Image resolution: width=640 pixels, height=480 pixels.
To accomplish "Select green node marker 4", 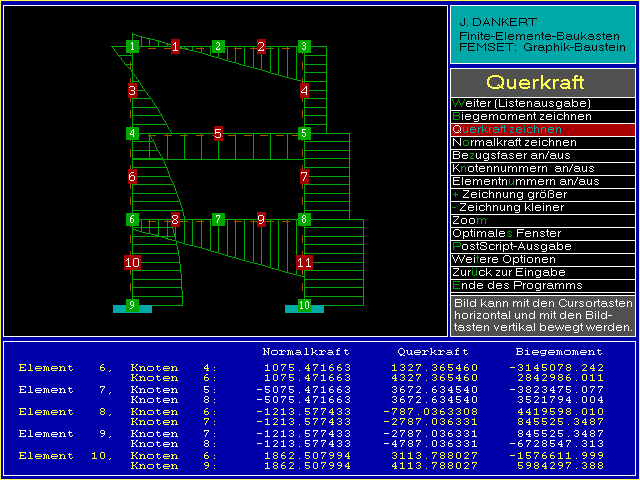I will point(132,133).
